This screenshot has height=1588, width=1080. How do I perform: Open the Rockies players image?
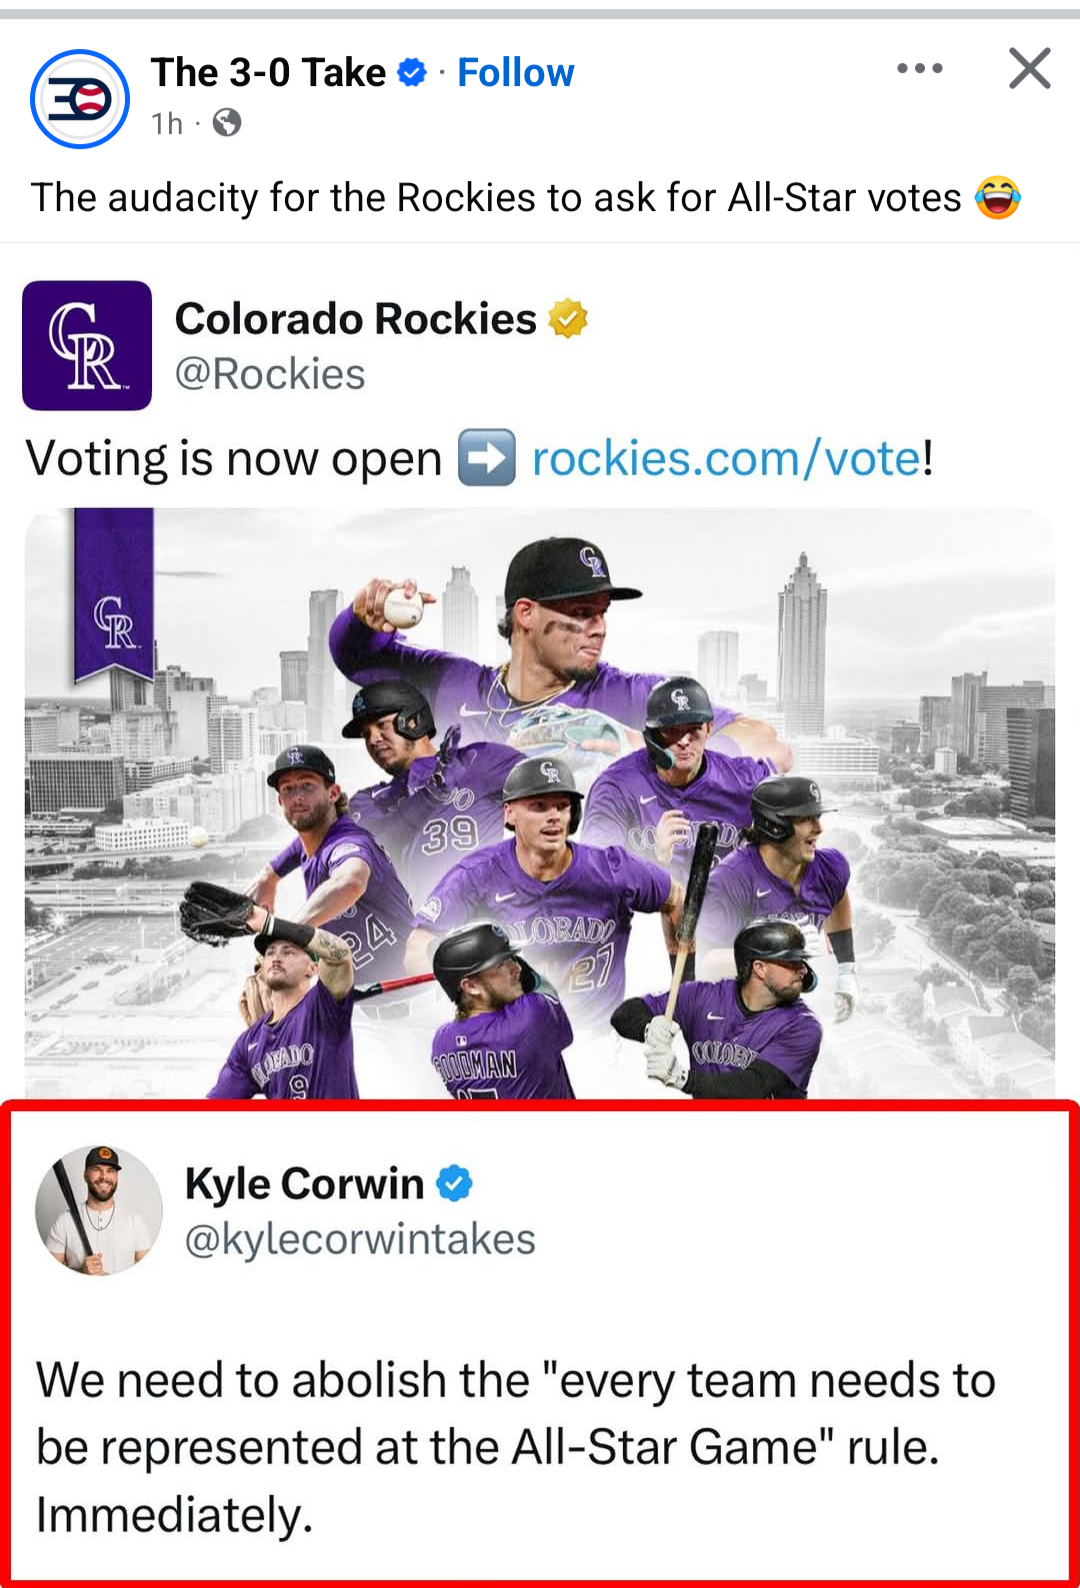540,803
